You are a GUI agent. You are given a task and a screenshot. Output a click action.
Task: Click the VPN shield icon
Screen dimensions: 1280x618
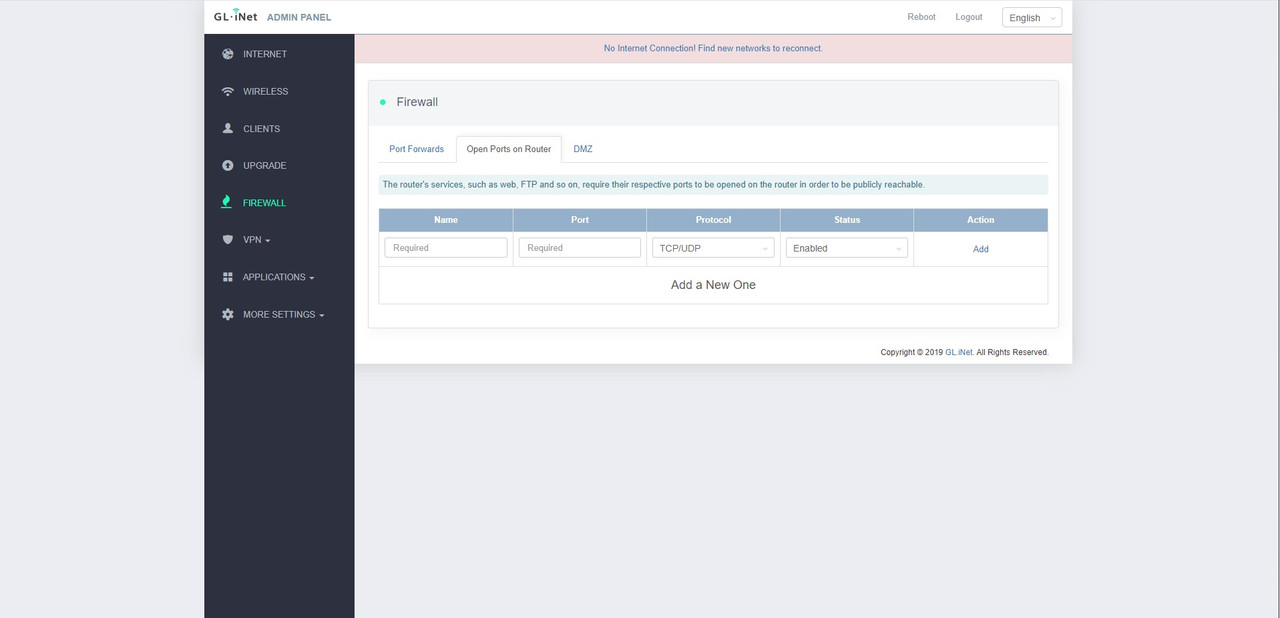coord(228,240)
